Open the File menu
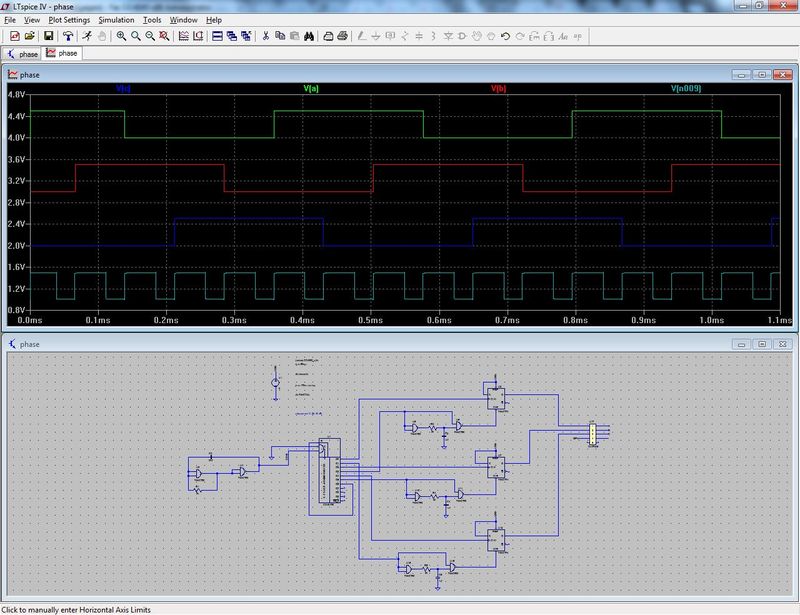The height and width of the screenshot is (615, 800). coord(10,20)
